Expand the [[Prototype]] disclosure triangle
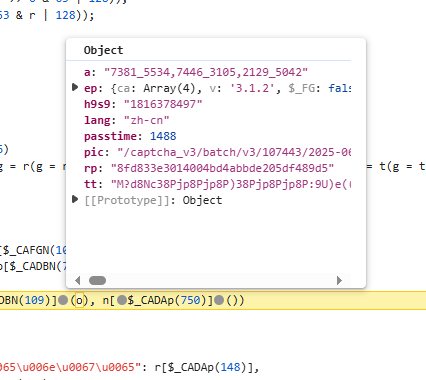The image size is (426, 380). click(75, 199)
